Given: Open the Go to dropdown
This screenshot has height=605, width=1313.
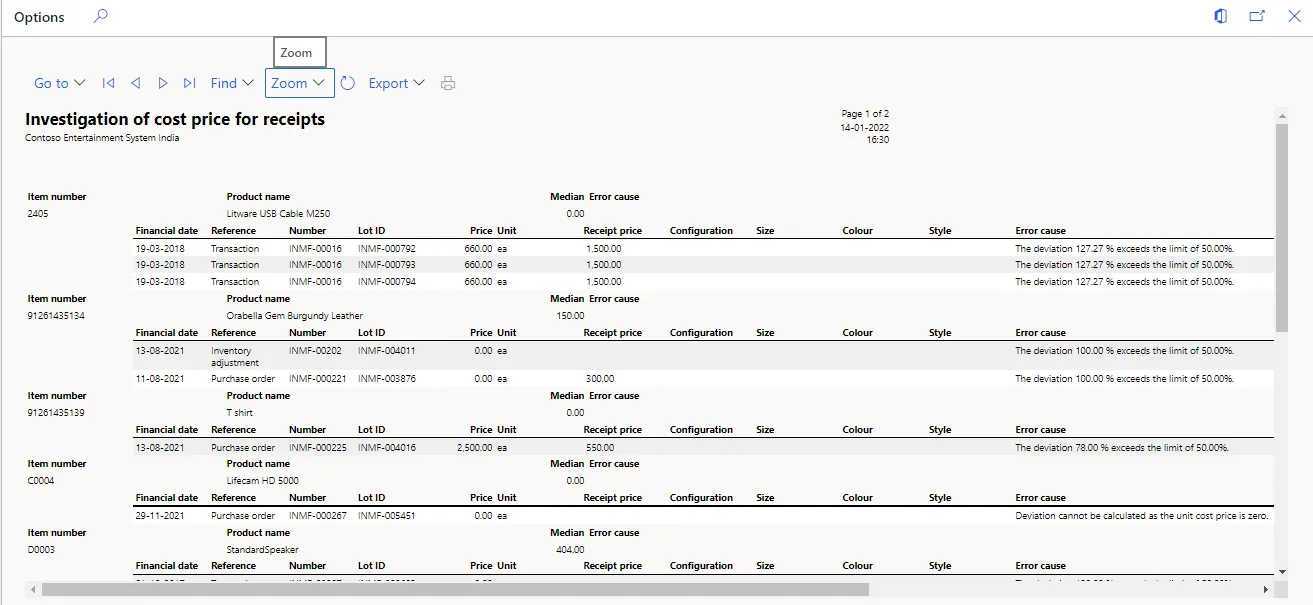Looking at the screenshot, I should [60, 83].
